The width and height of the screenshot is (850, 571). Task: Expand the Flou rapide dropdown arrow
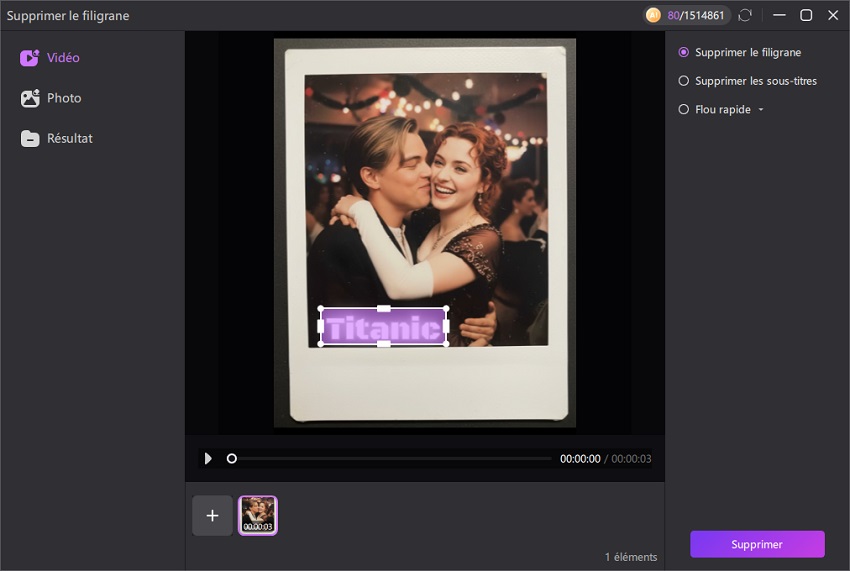761,110
